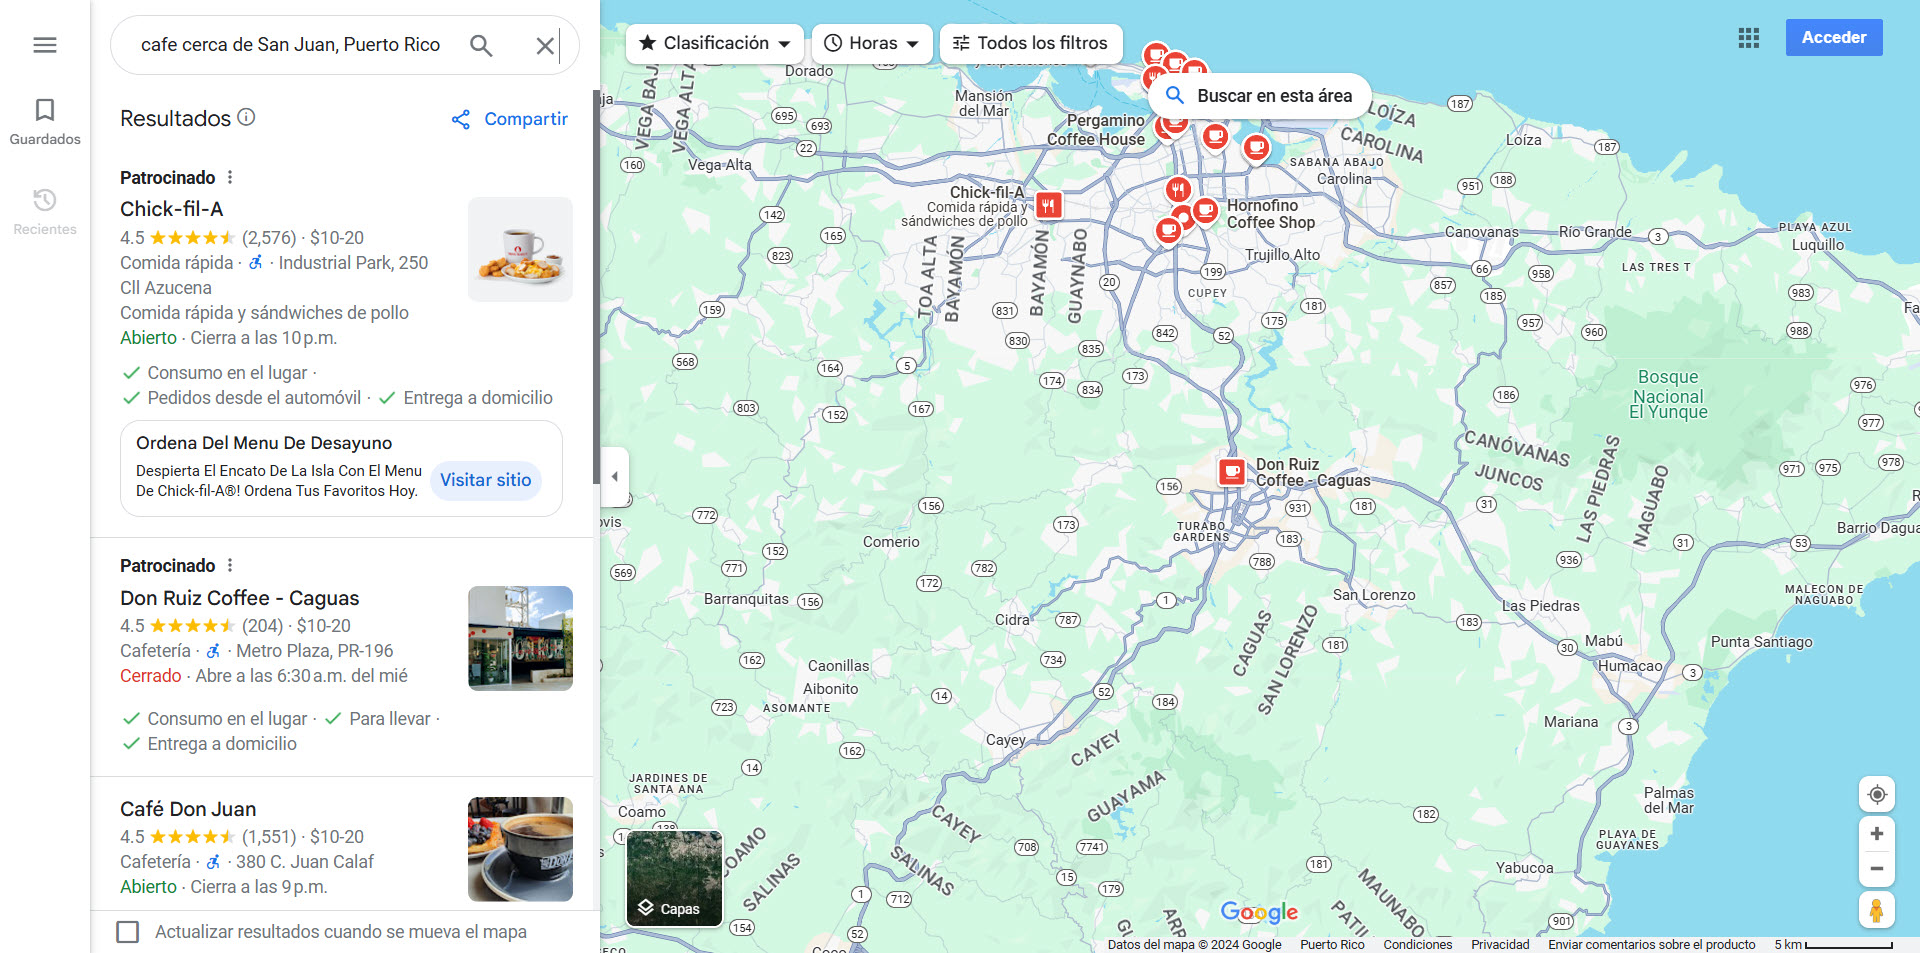
Task: Collapse the side panel arrow
Action: click(x=614, y=476)
